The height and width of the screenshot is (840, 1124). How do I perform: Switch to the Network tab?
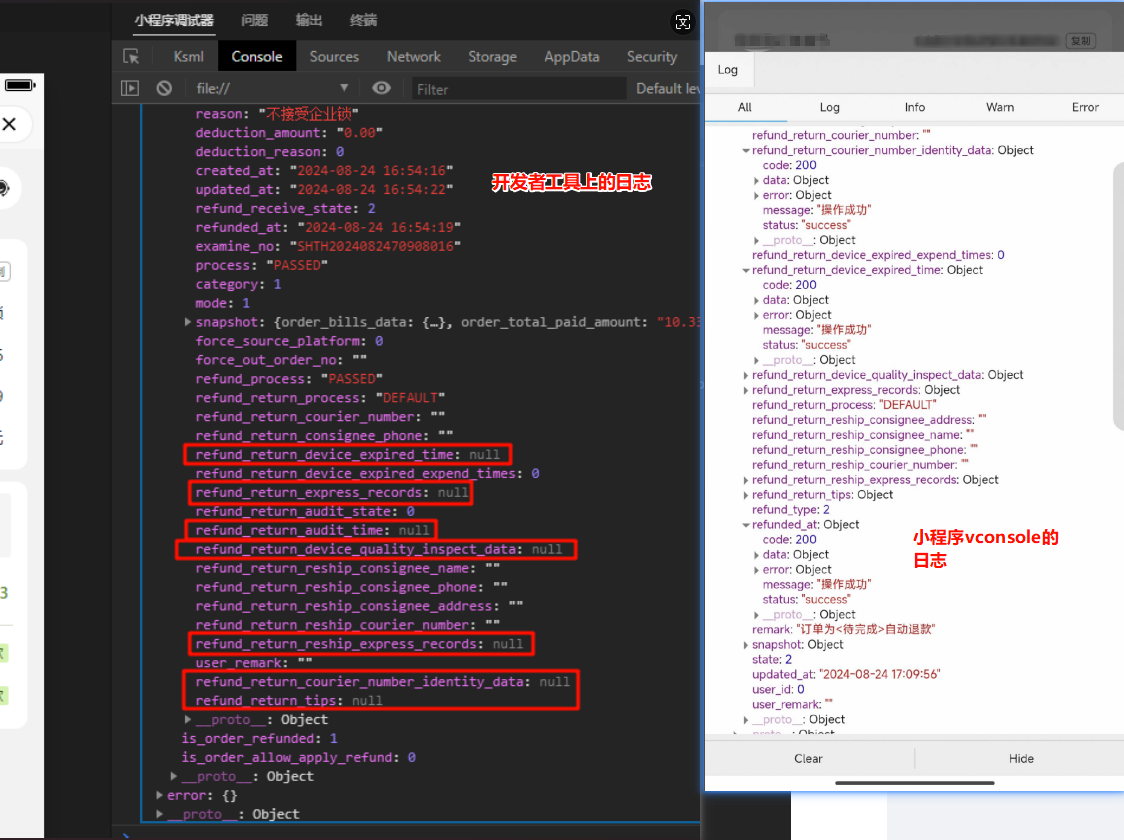click(x=414, y=57)
